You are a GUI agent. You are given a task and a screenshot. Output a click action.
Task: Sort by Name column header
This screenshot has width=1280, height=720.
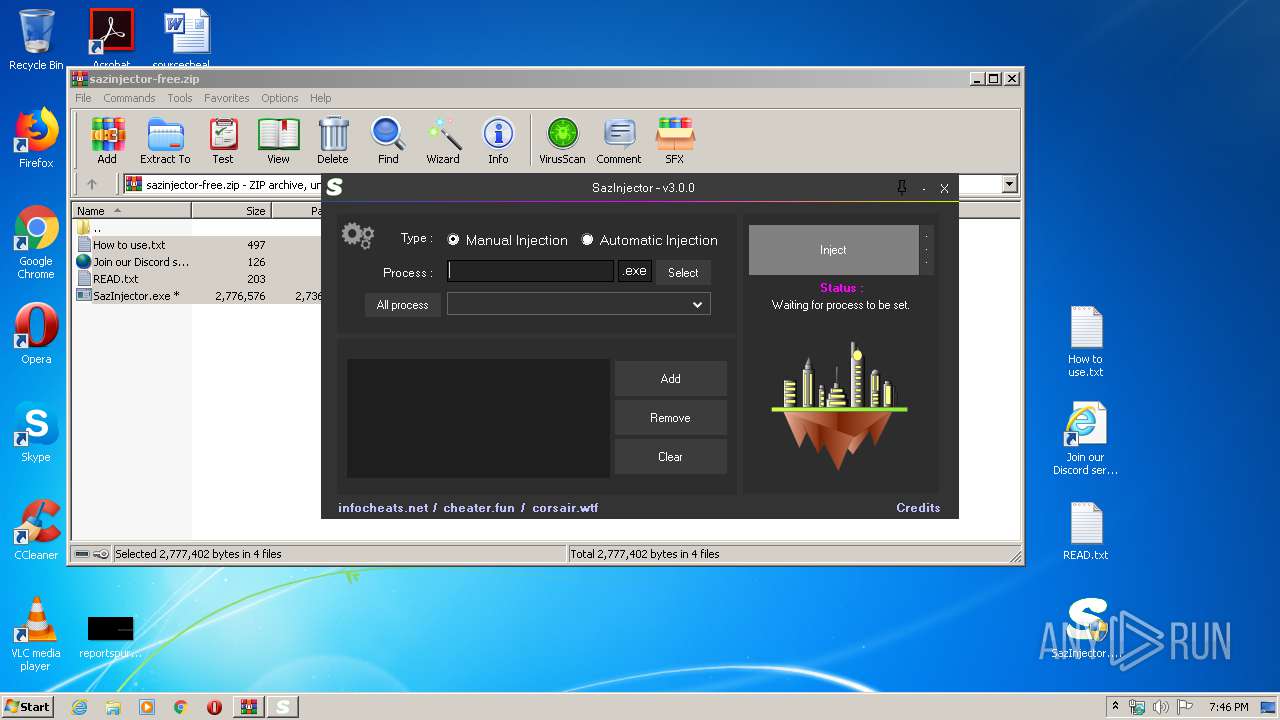click(x=133, y=211)
